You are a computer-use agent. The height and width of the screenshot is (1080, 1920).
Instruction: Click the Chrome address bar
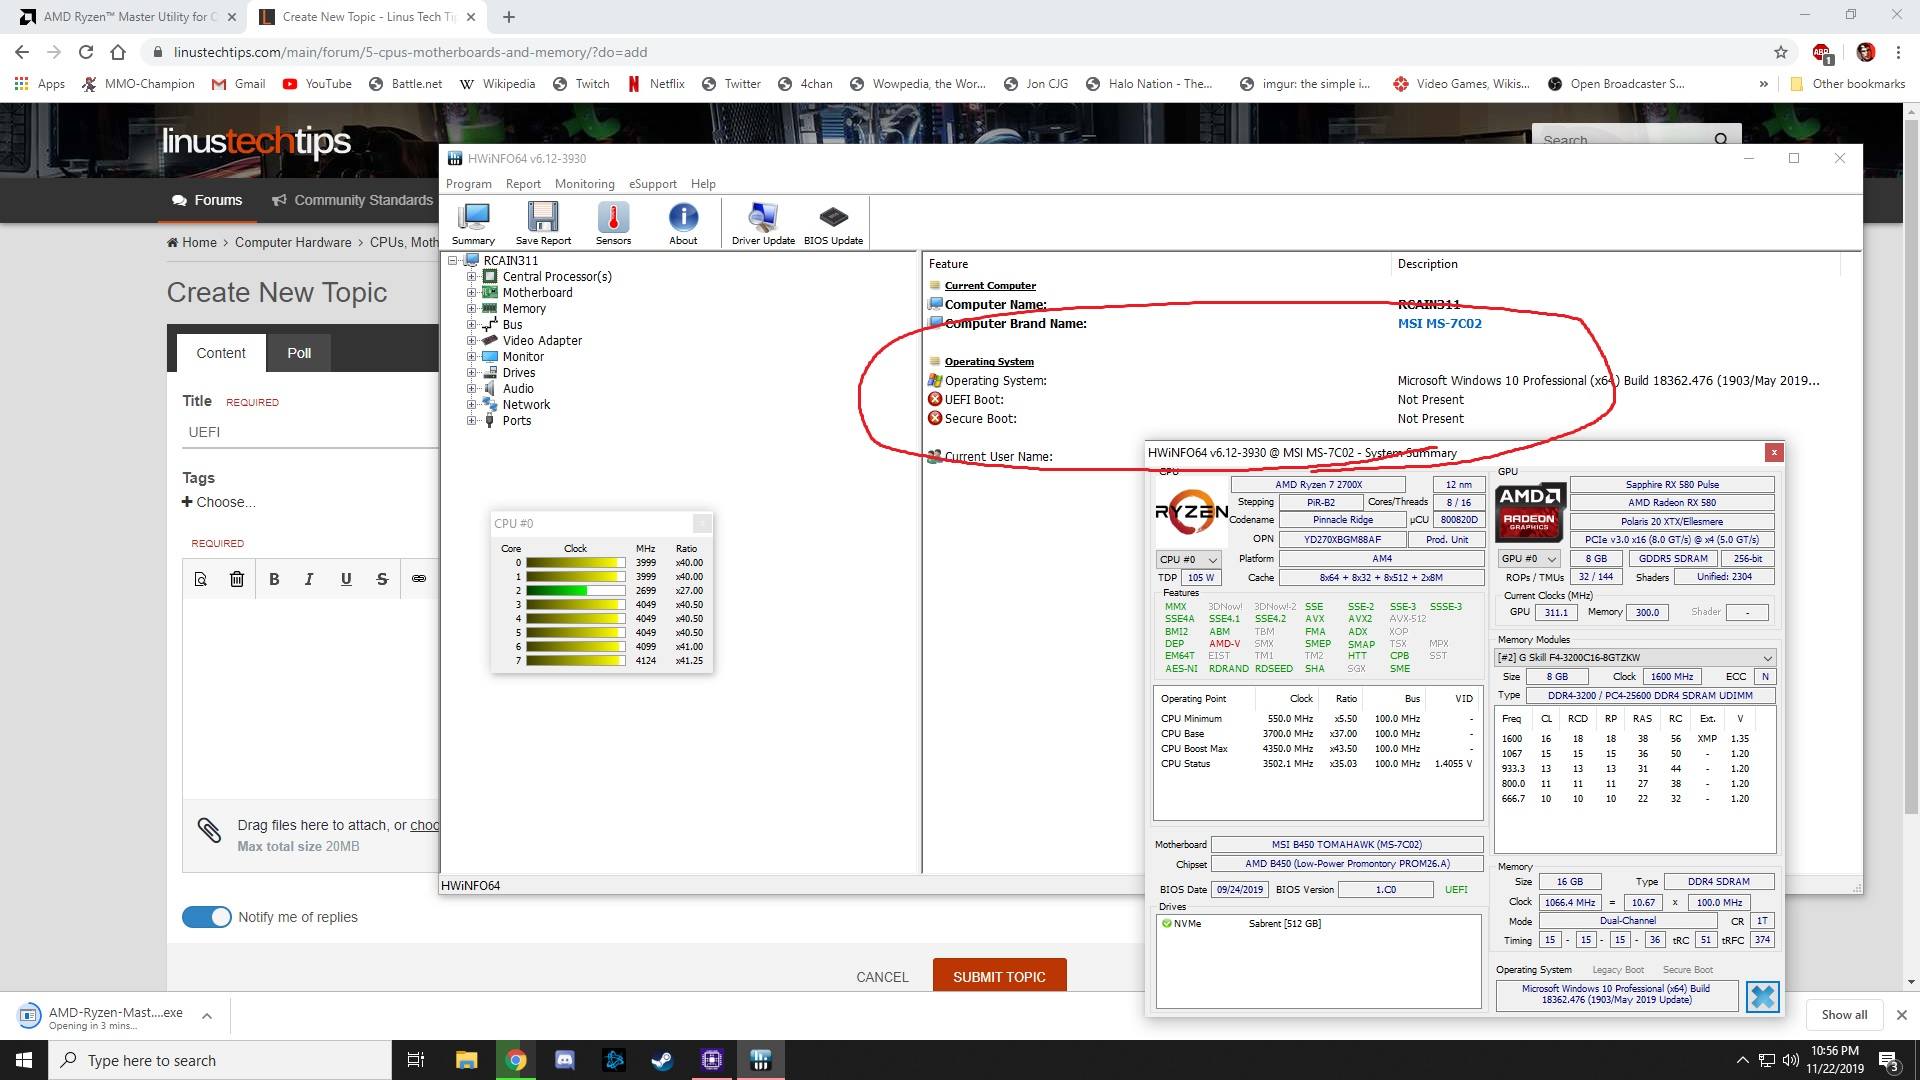coord(960,52)
